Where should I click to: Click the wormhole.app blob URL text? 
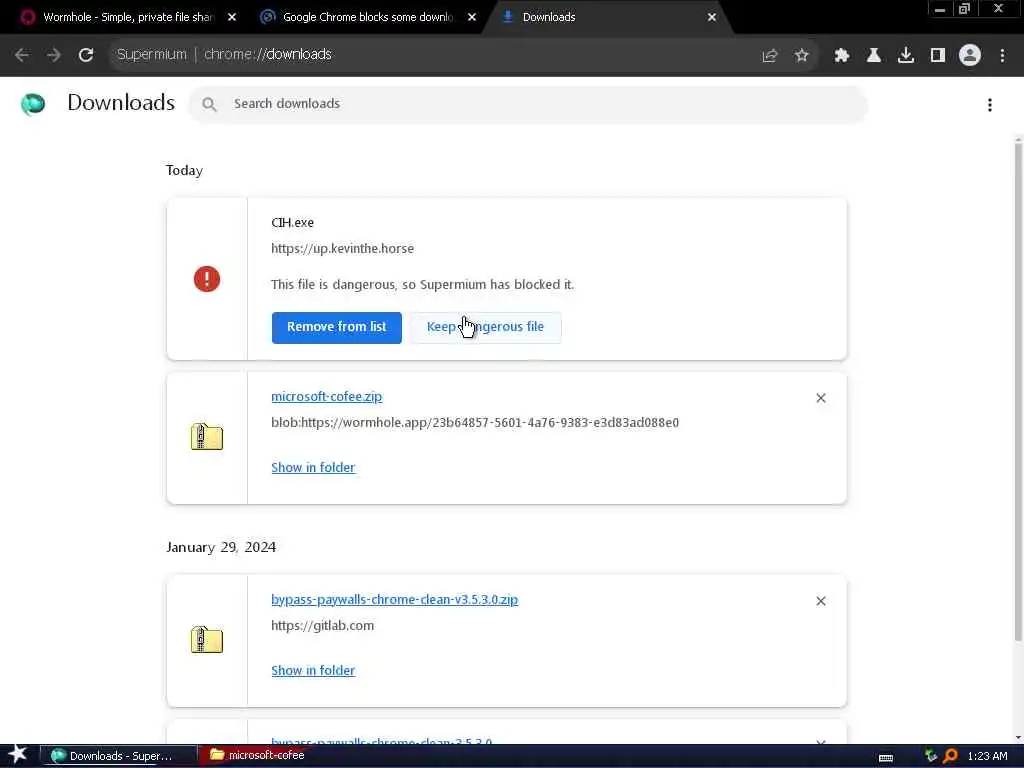[x=475, y=423]
